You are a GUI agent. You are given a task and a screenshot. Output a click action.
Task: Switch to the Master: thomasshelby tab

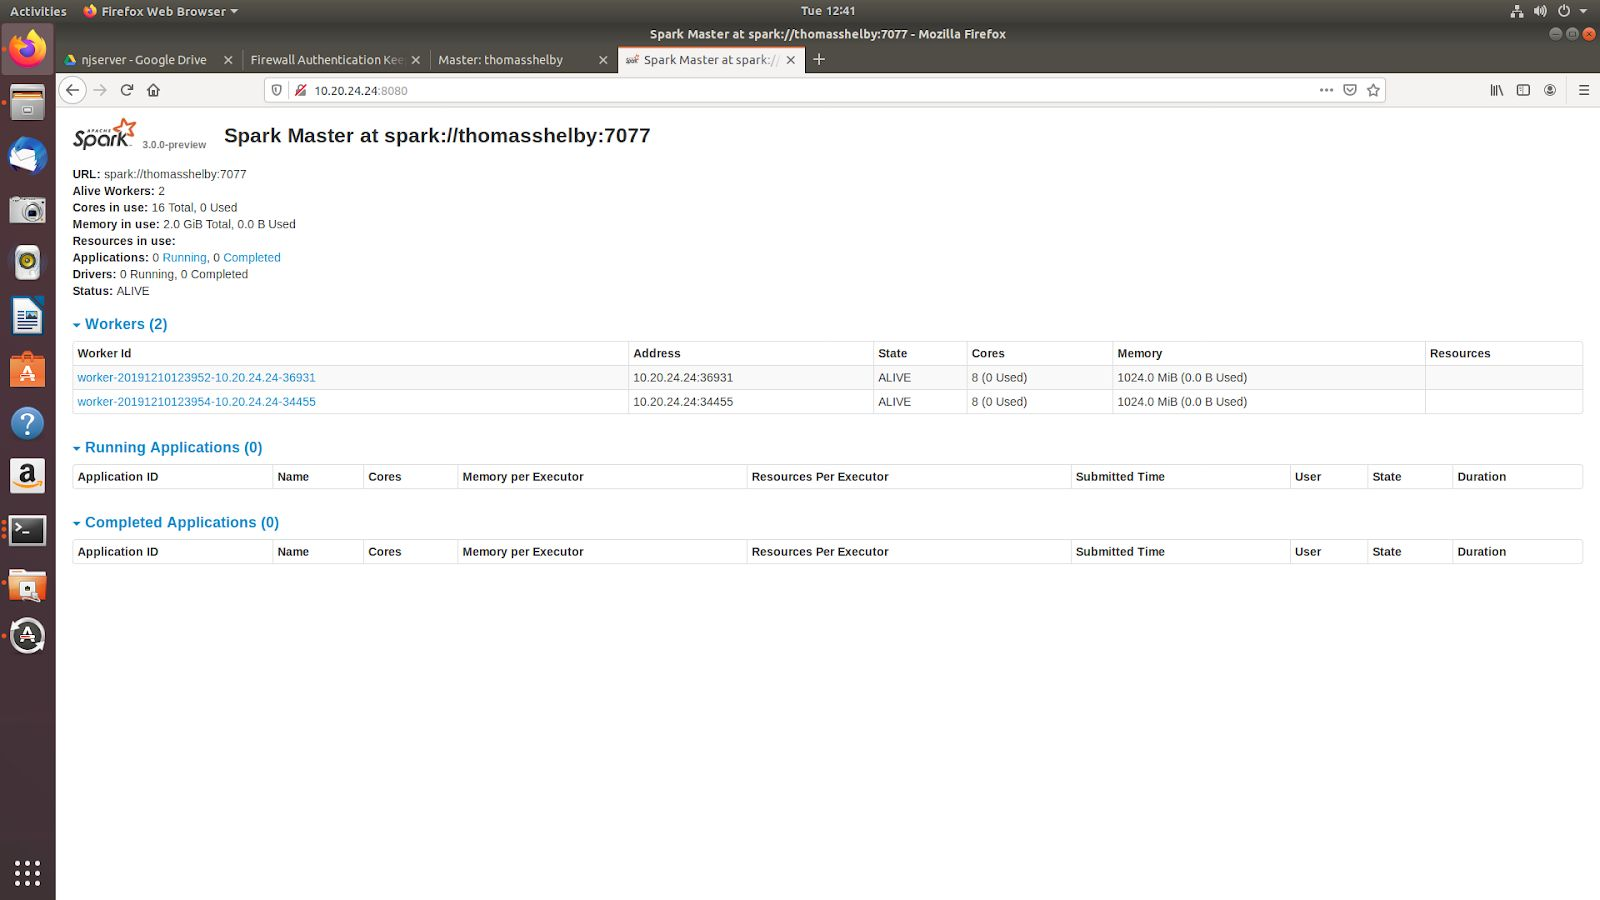pyautogui.click(x=500, y=60)
